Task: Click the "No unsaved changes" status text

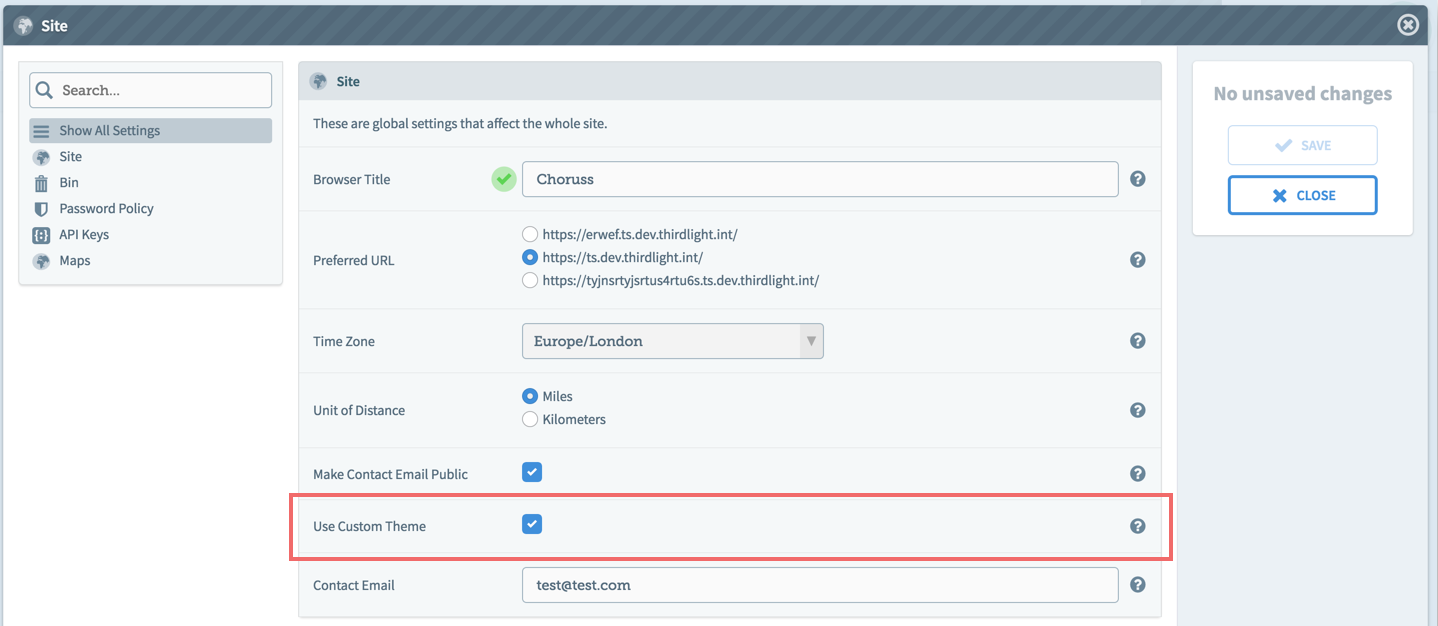Action: (1302, 94)
